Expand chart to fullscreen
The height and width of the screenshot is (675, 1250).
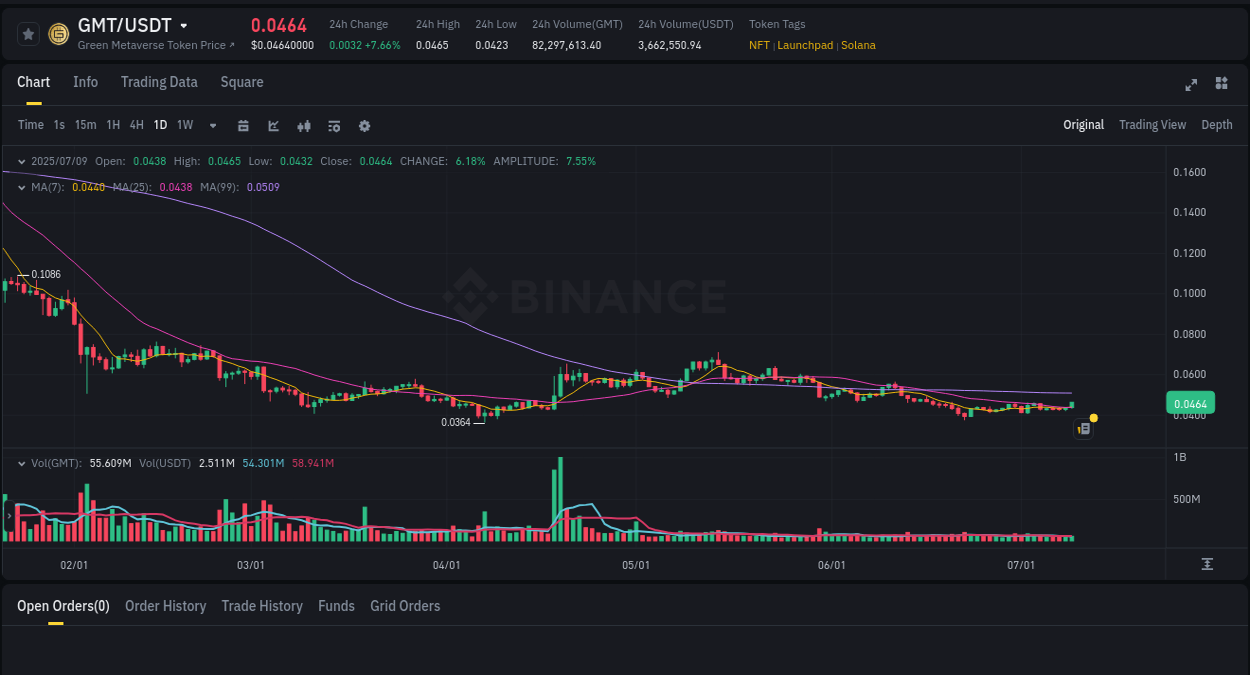click(x=1190, y=85)
